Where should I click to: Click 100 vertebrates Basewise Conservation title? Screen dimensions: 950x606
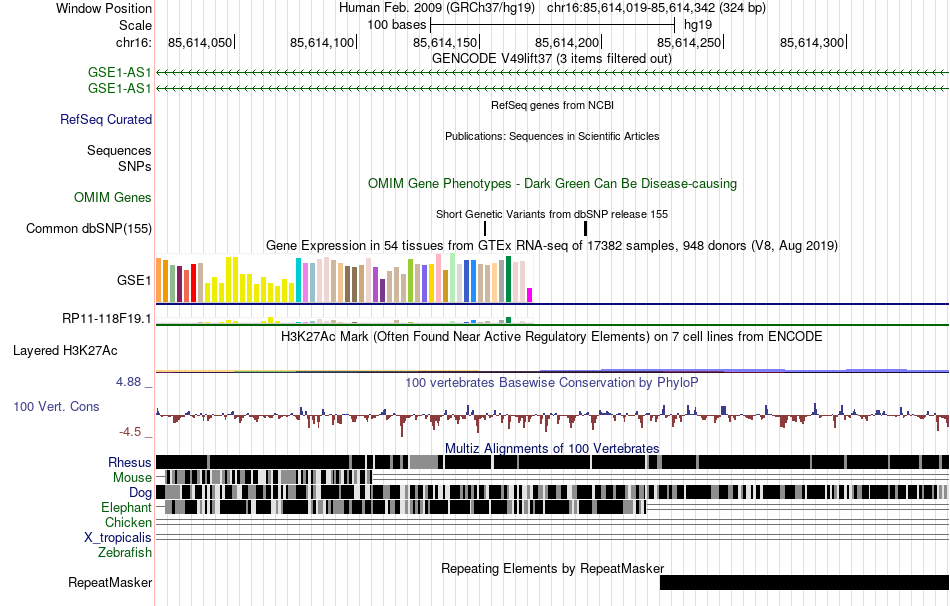pyautogui.click(x=552, y=382)
